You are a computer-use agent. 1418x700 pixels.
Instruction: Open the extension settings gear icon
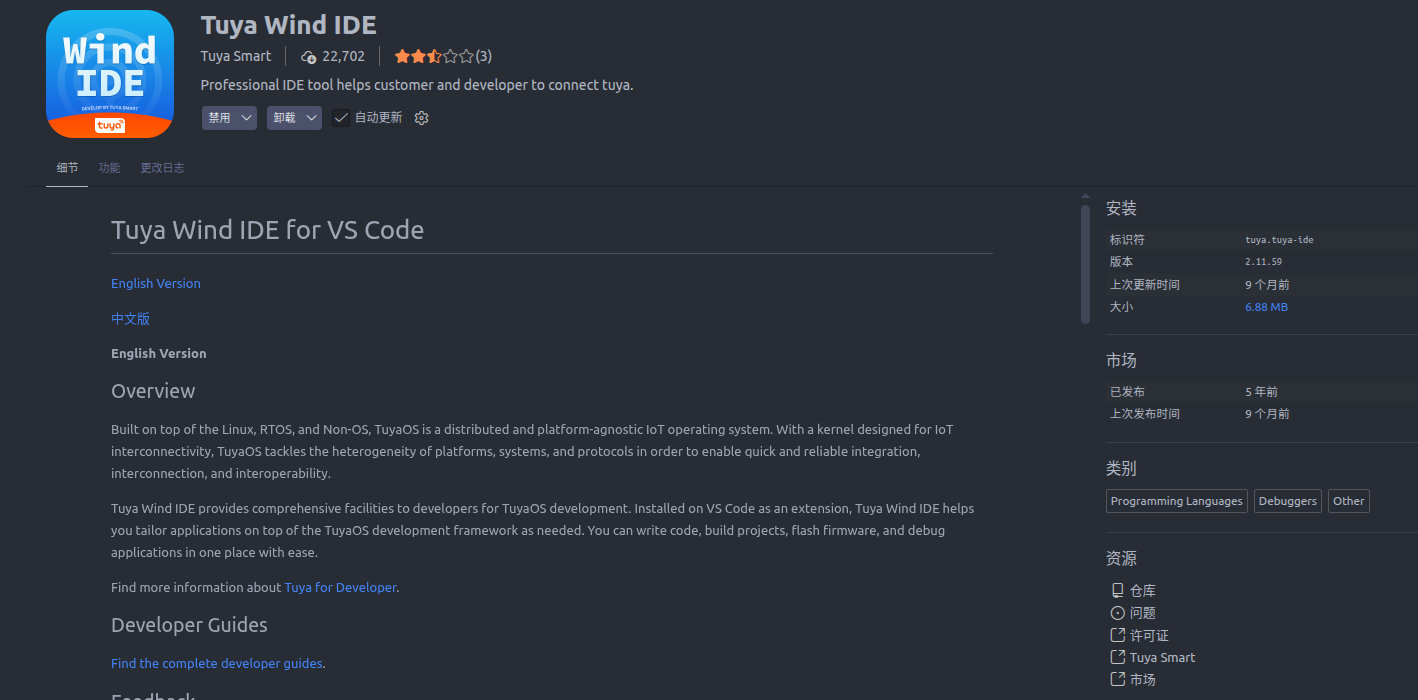point(421,118)
